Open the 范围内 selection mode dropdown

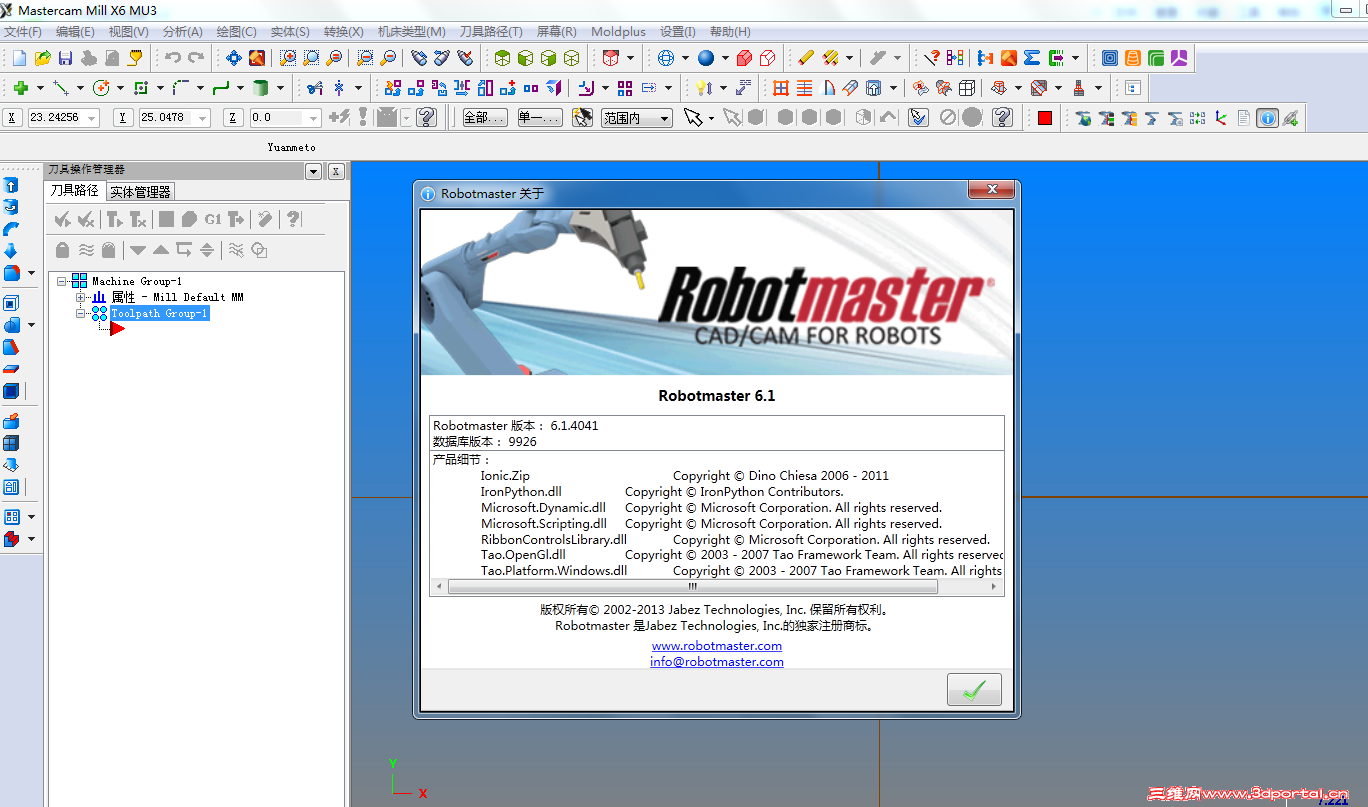pos(664,118)
